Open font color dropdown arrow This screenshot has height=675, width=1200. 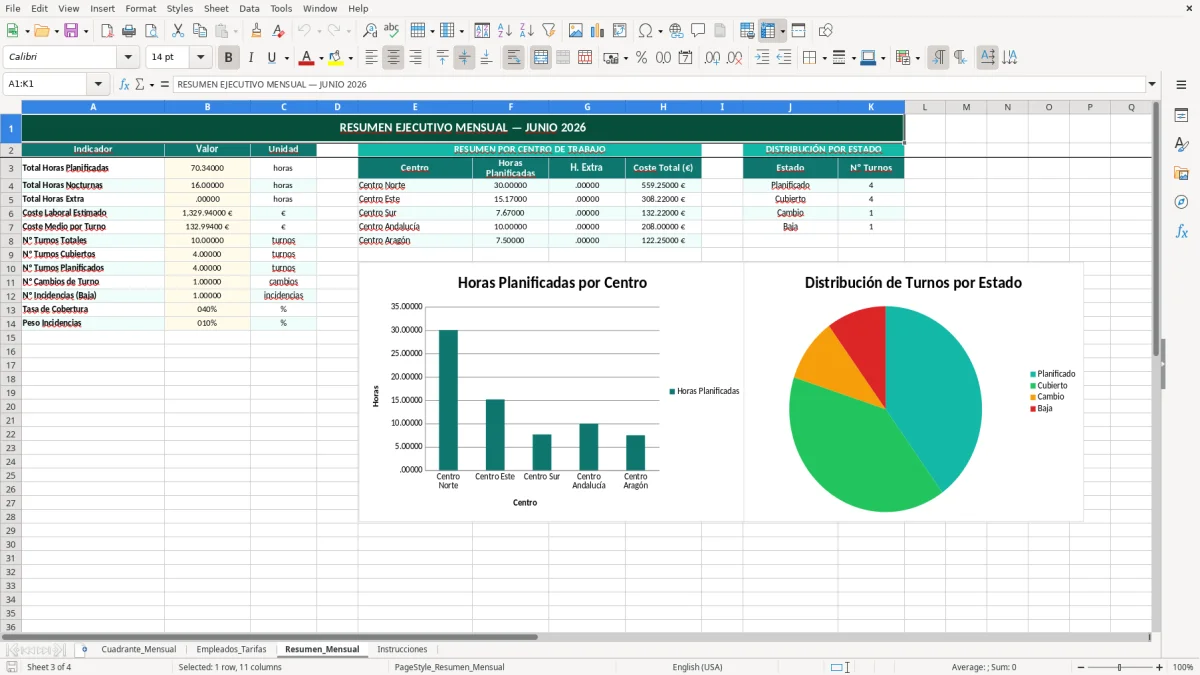point(321,58)
